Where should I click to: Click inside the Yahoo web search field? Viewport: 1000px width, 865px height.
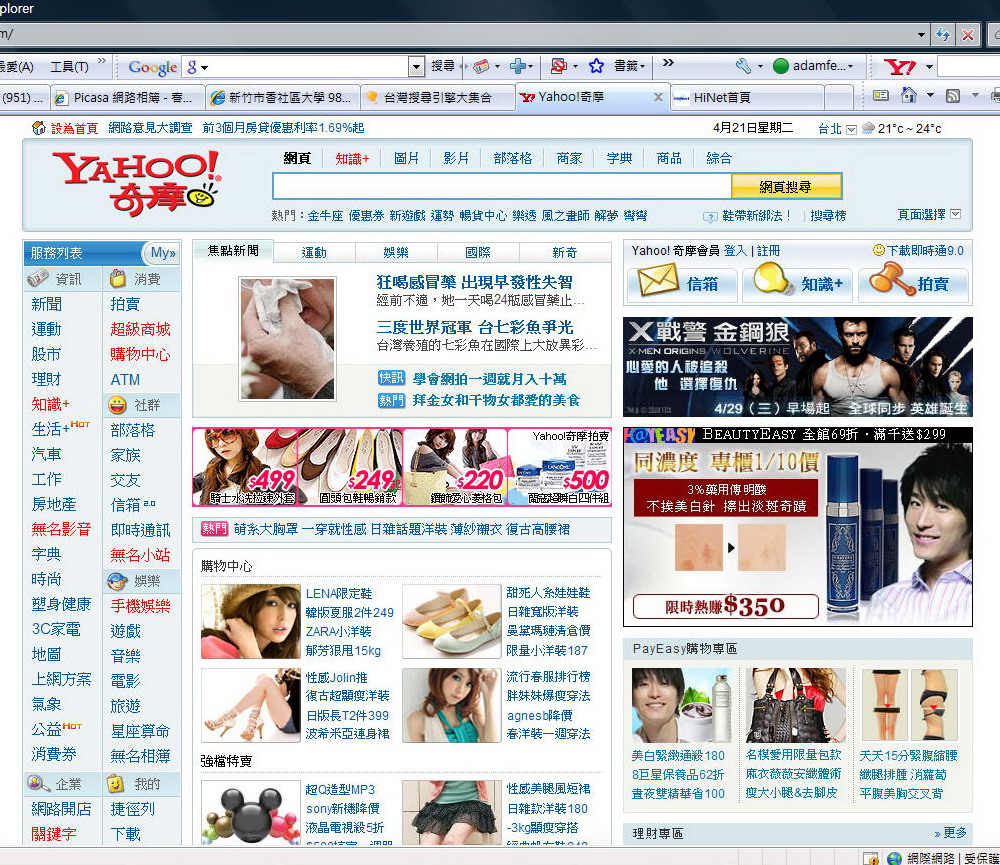click(502, 186)
